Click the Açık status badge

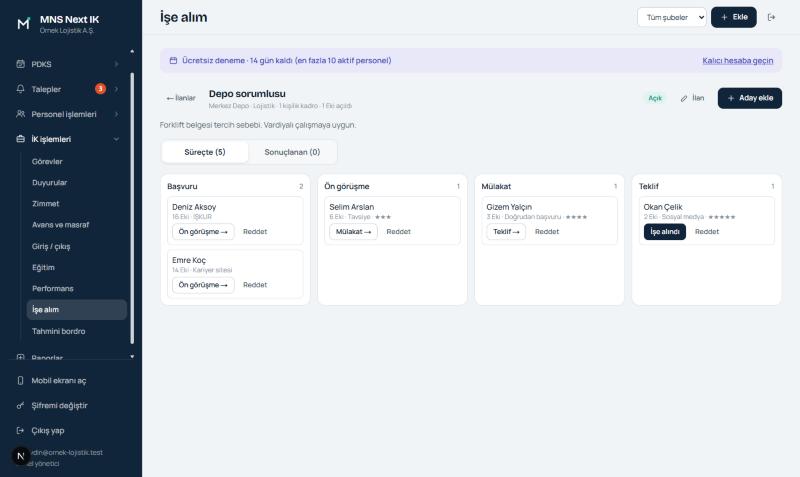(x=655, y=98)
